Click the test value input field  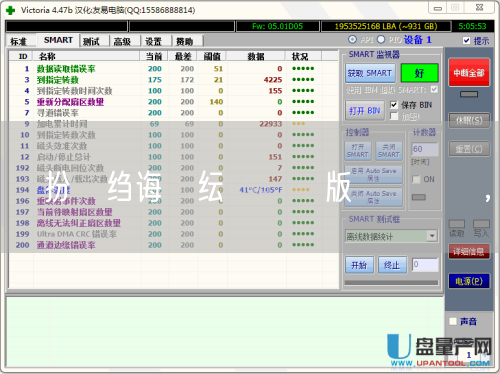425,265
